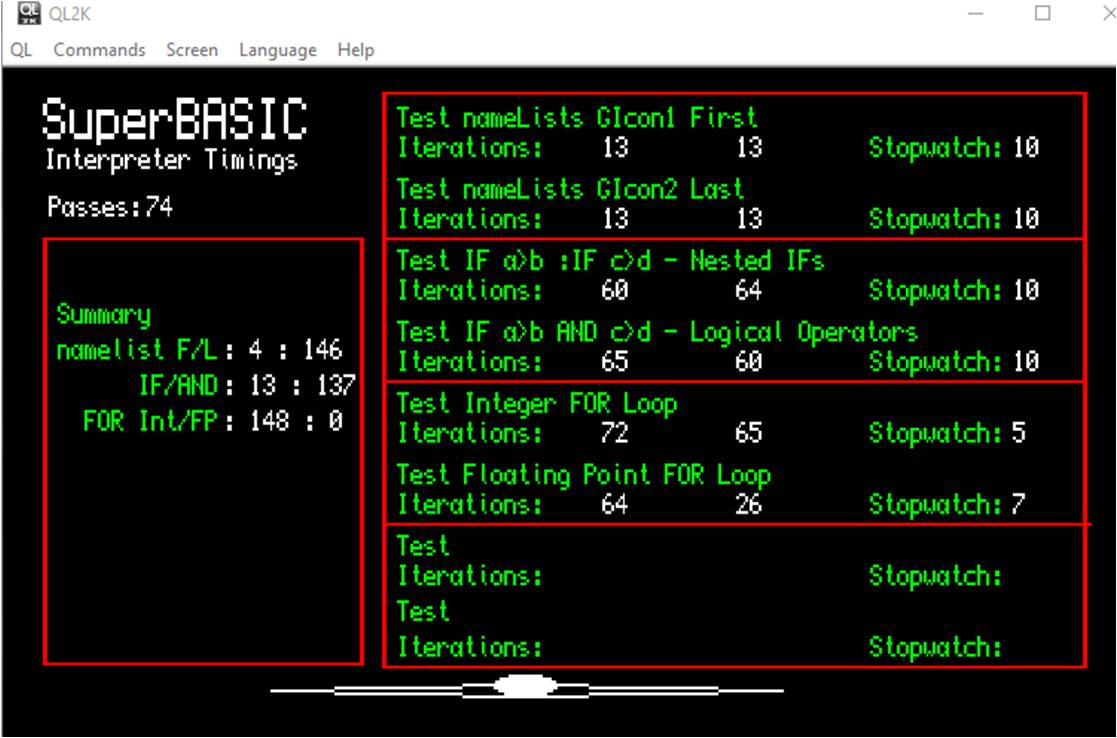Click 'Iterations:' label under Integer FOR Loop
The image size is (1117, 738).
pos(469,432)
